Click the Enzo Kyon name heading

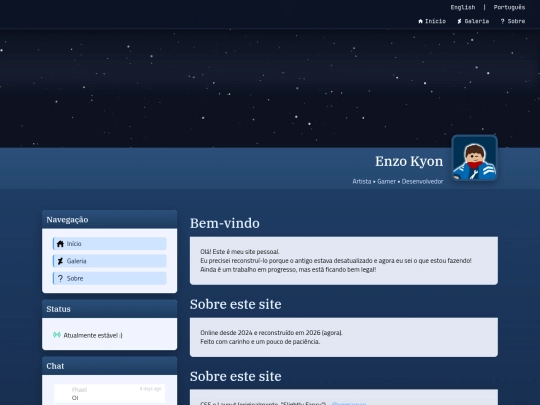tap(409, 161)
